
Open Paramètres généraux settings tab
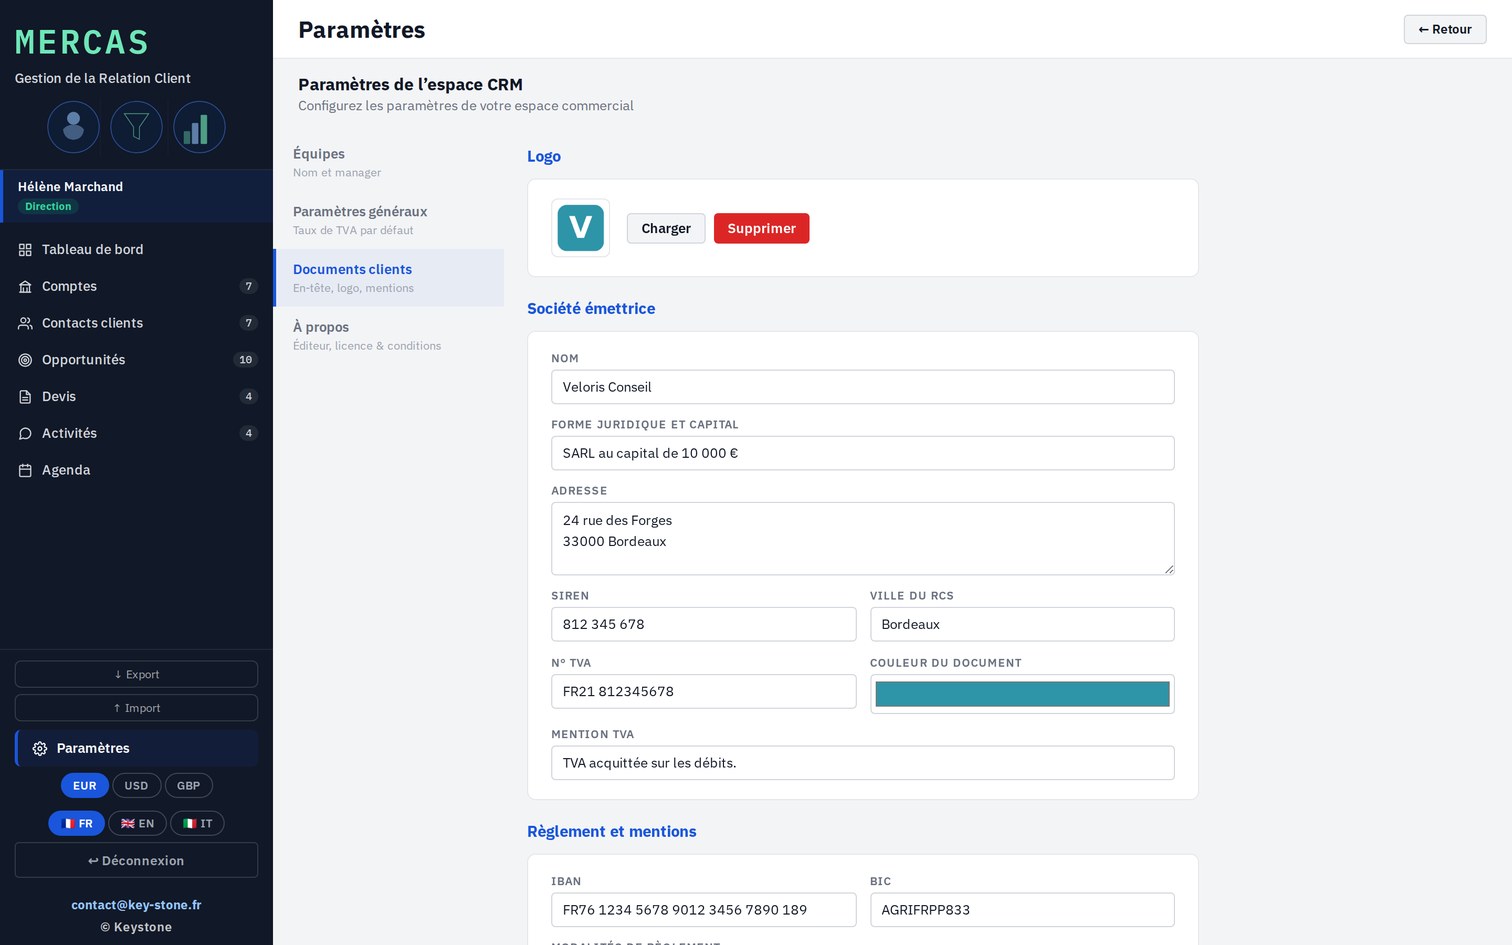click(389, 220)
